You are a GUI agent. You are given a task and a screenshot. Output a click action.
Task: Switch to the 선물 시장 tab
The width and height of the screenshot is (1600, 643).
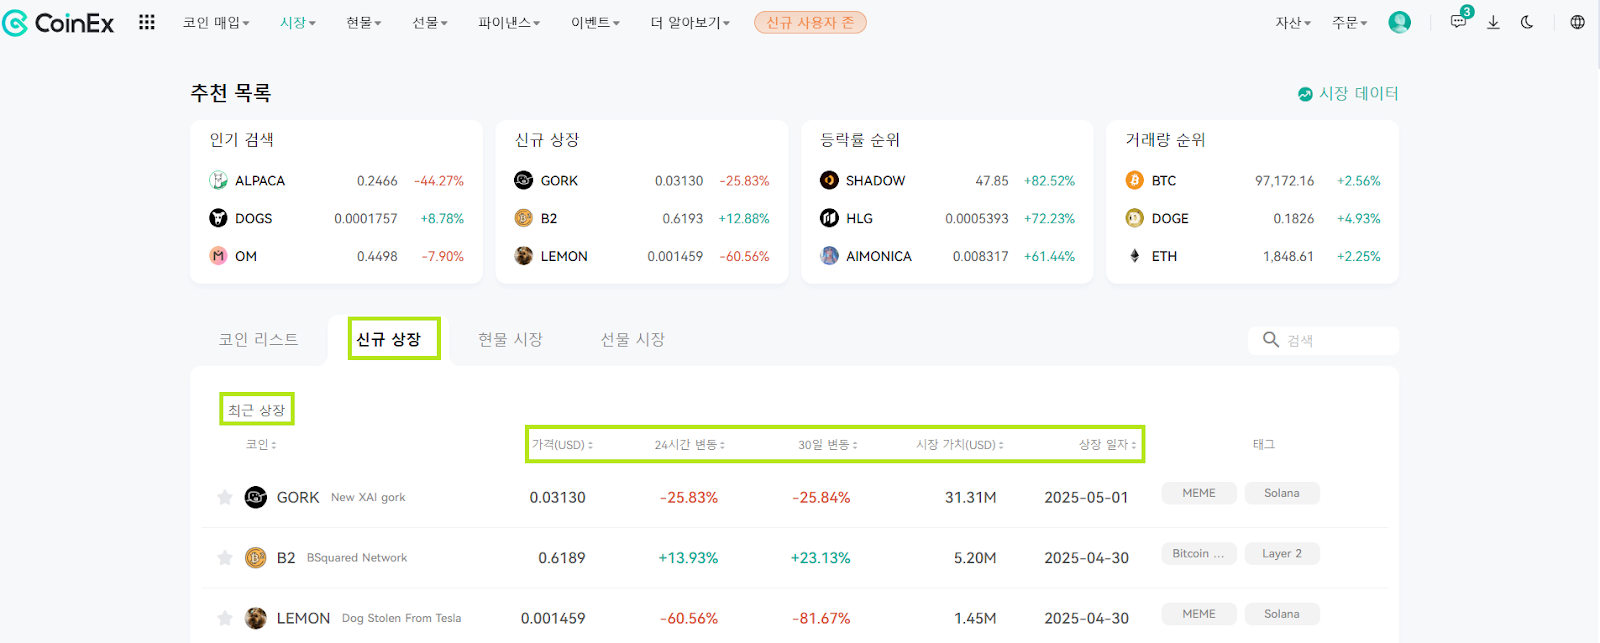point(632,339)
